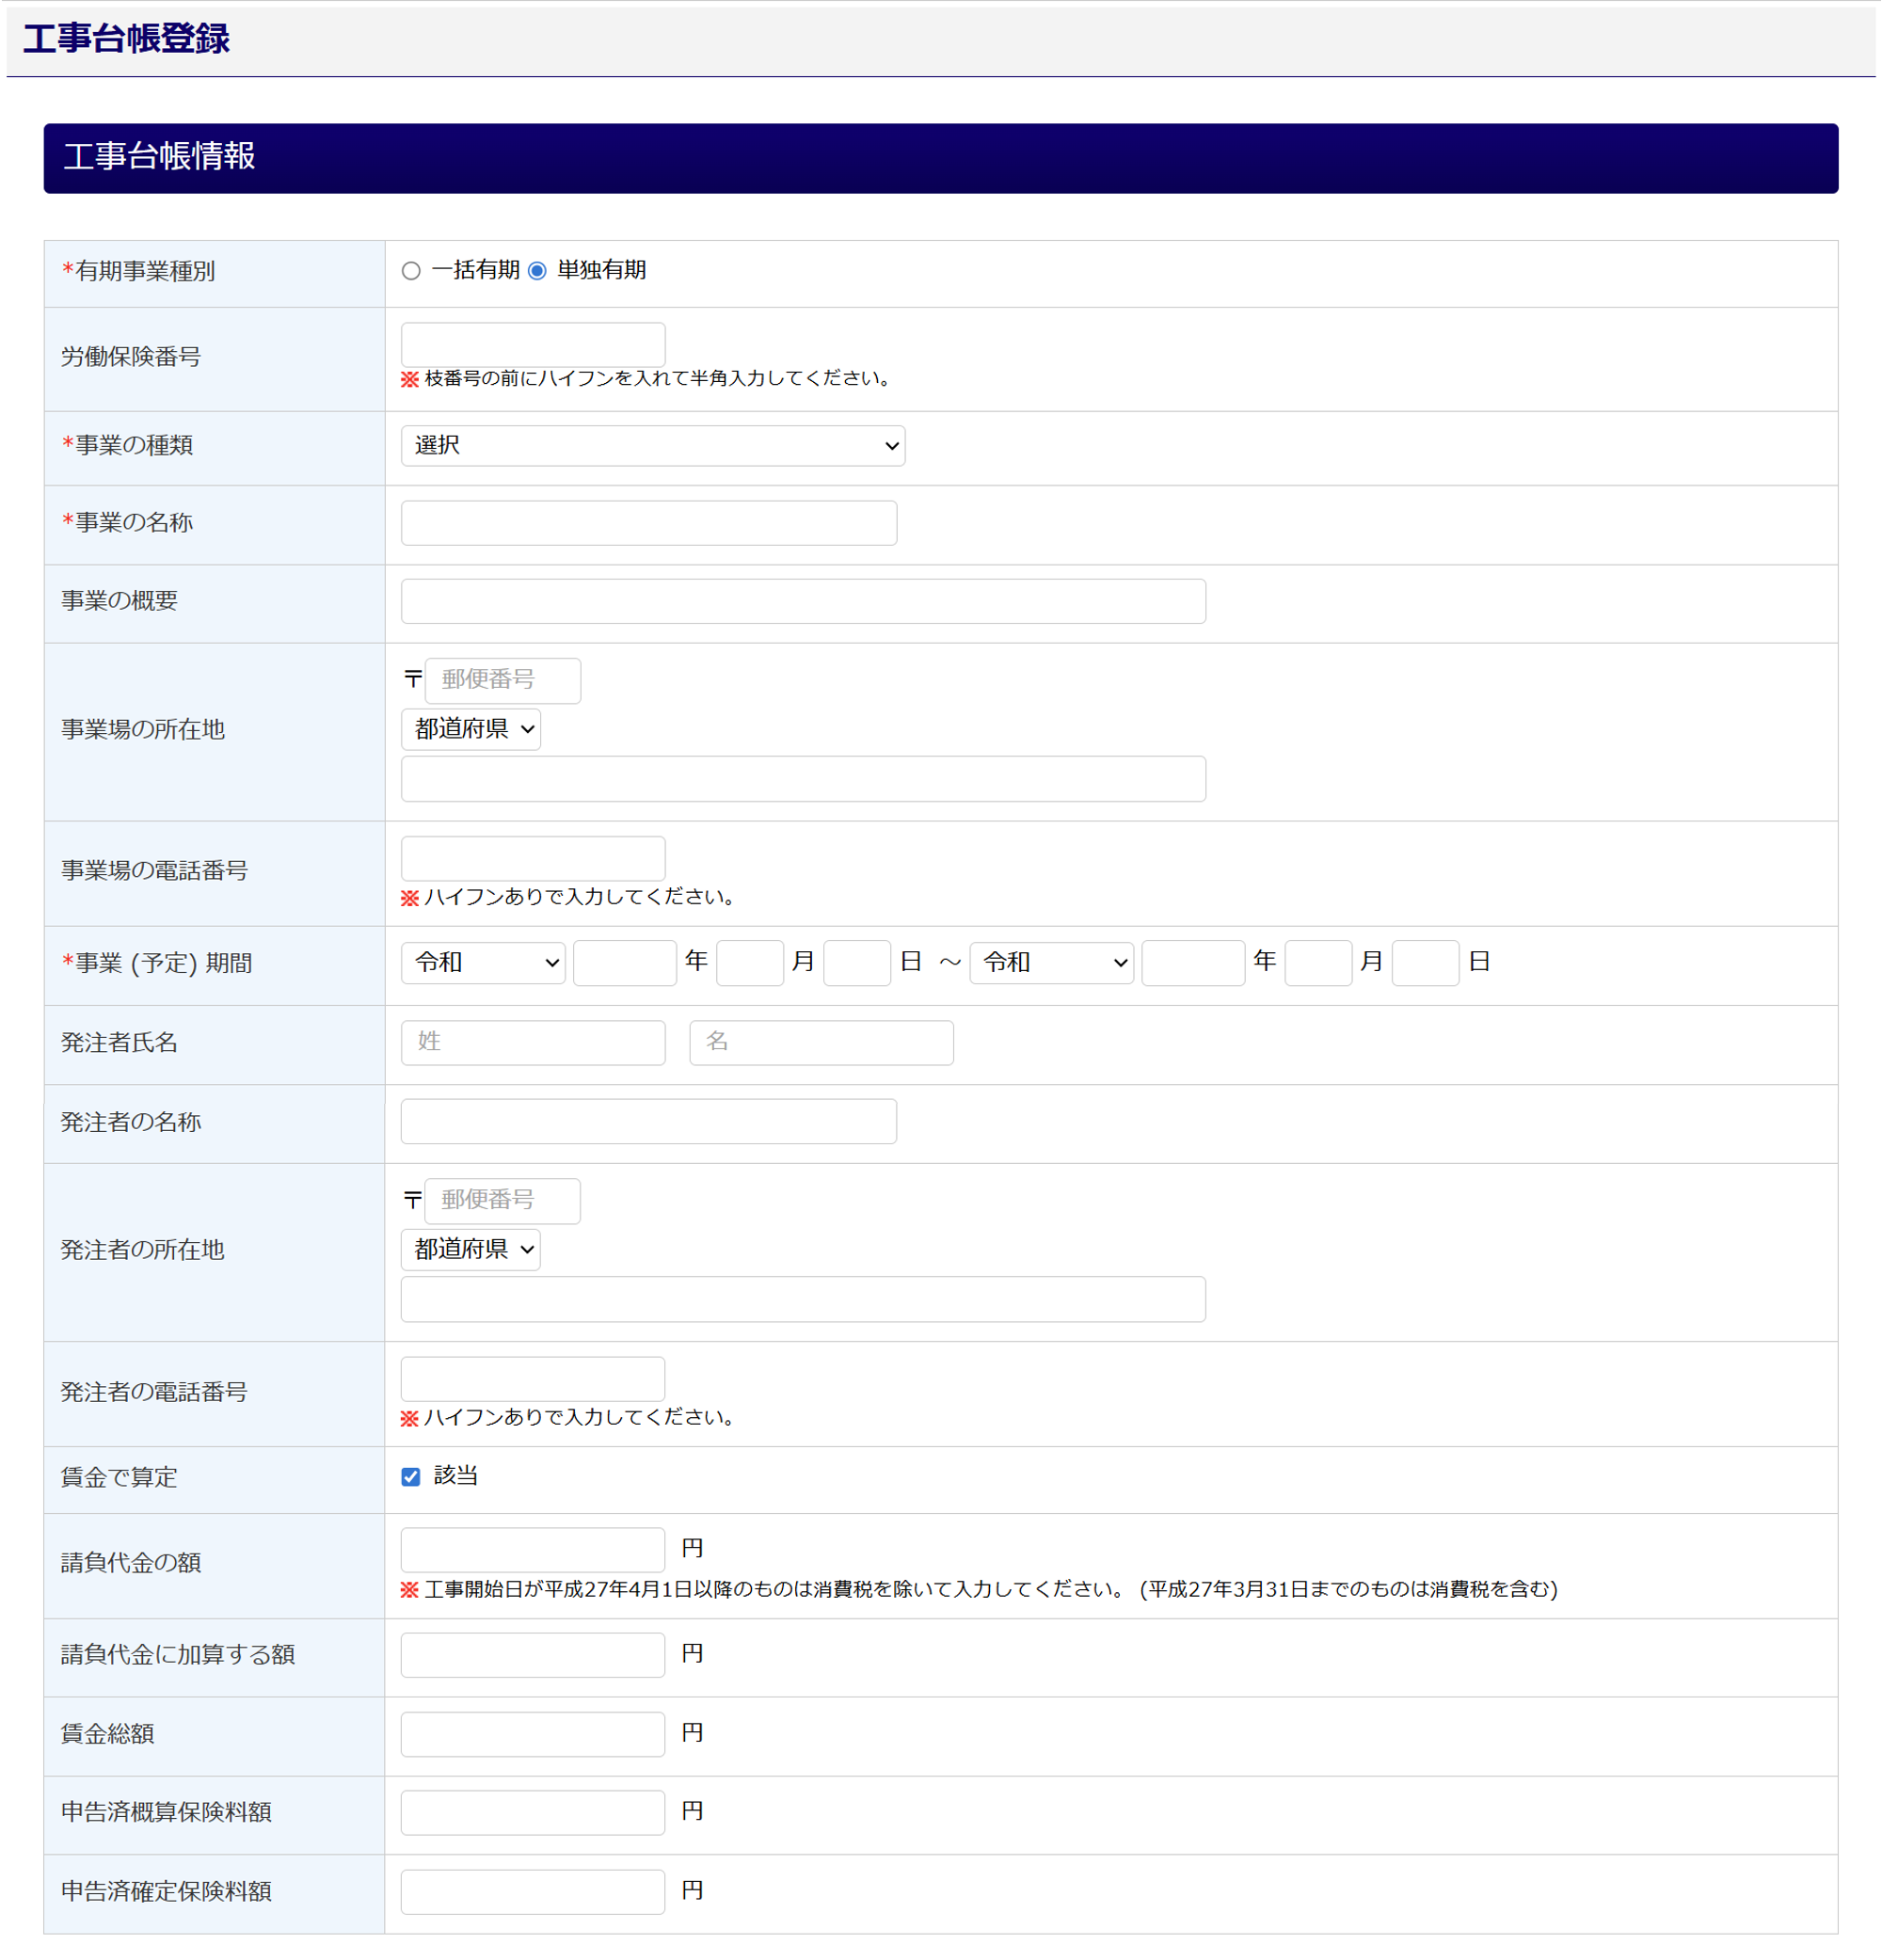The width and height of the screenshot is (1882, 1960).
Task: Select the 一括有期 radio button
Action: click(x=411, y=271)
